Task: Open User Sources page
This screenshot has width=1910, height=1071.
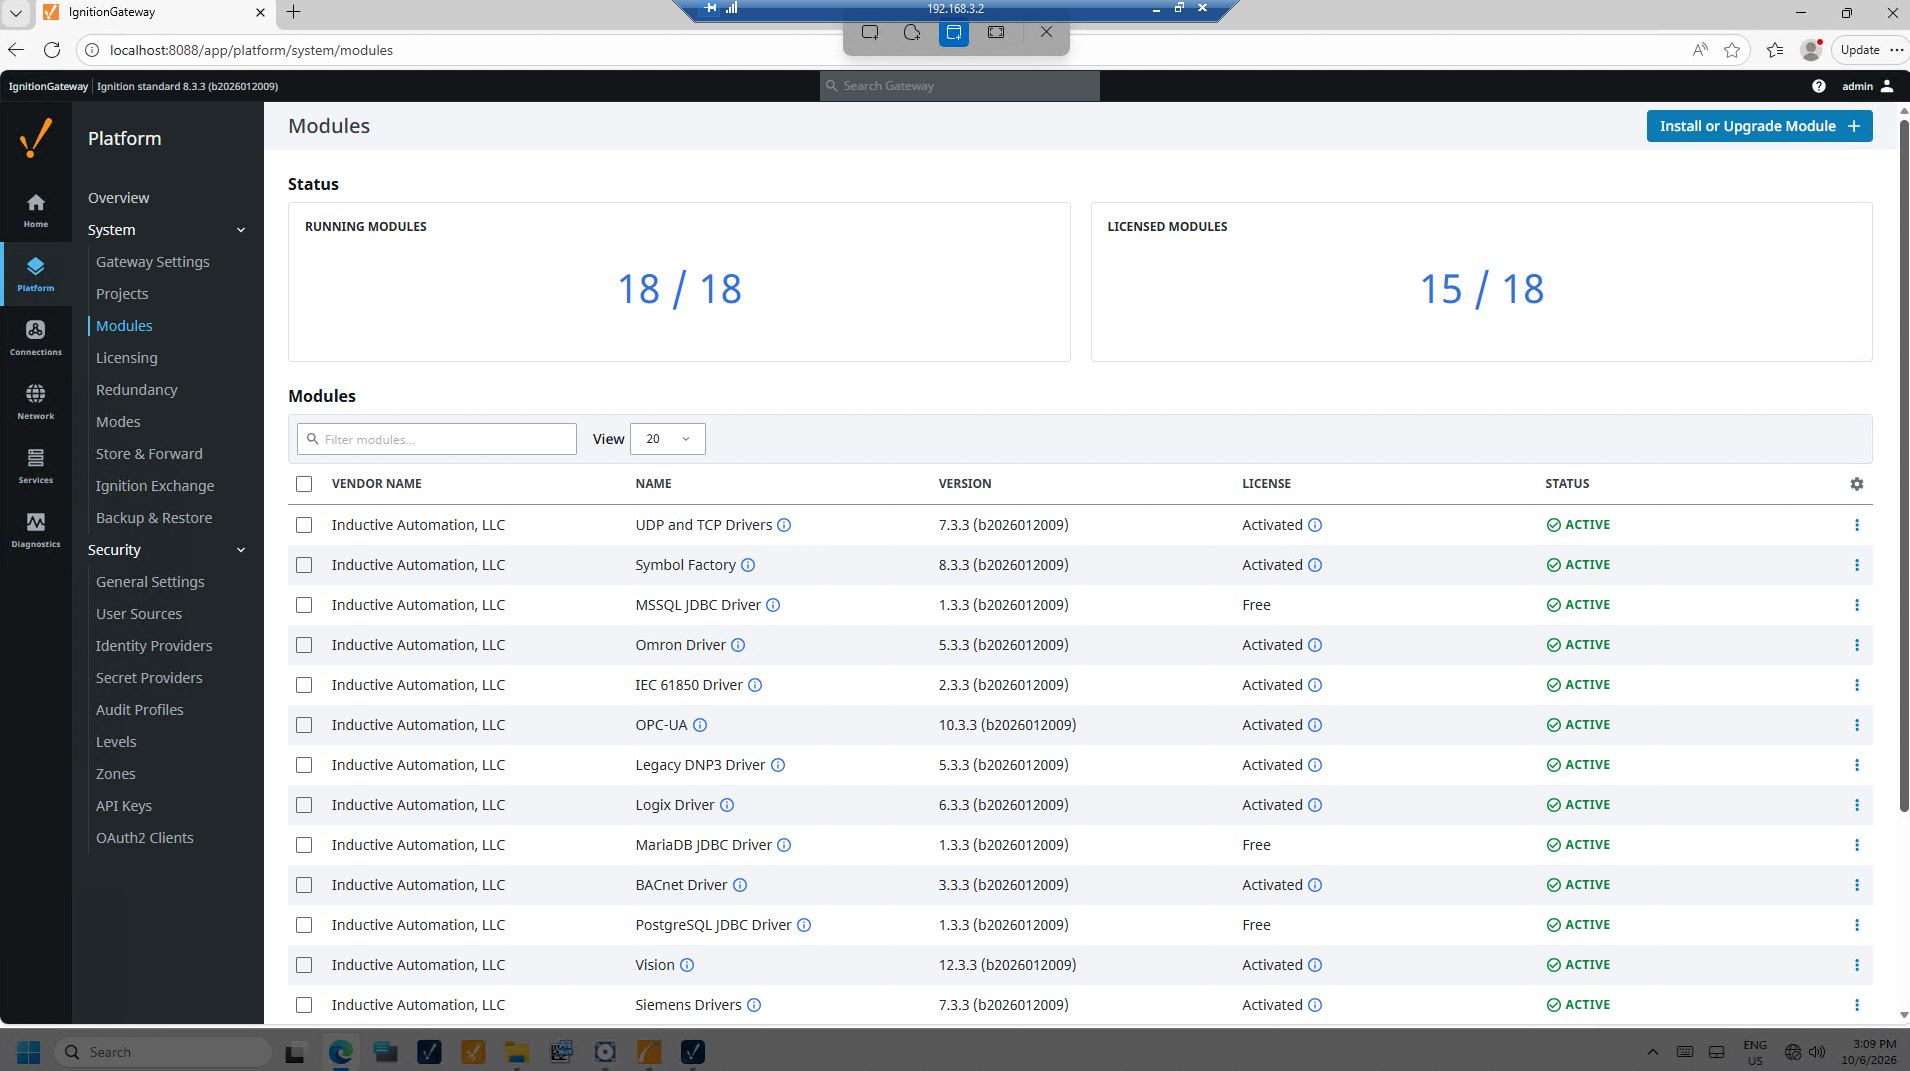Action: click(x=139, y=614)
